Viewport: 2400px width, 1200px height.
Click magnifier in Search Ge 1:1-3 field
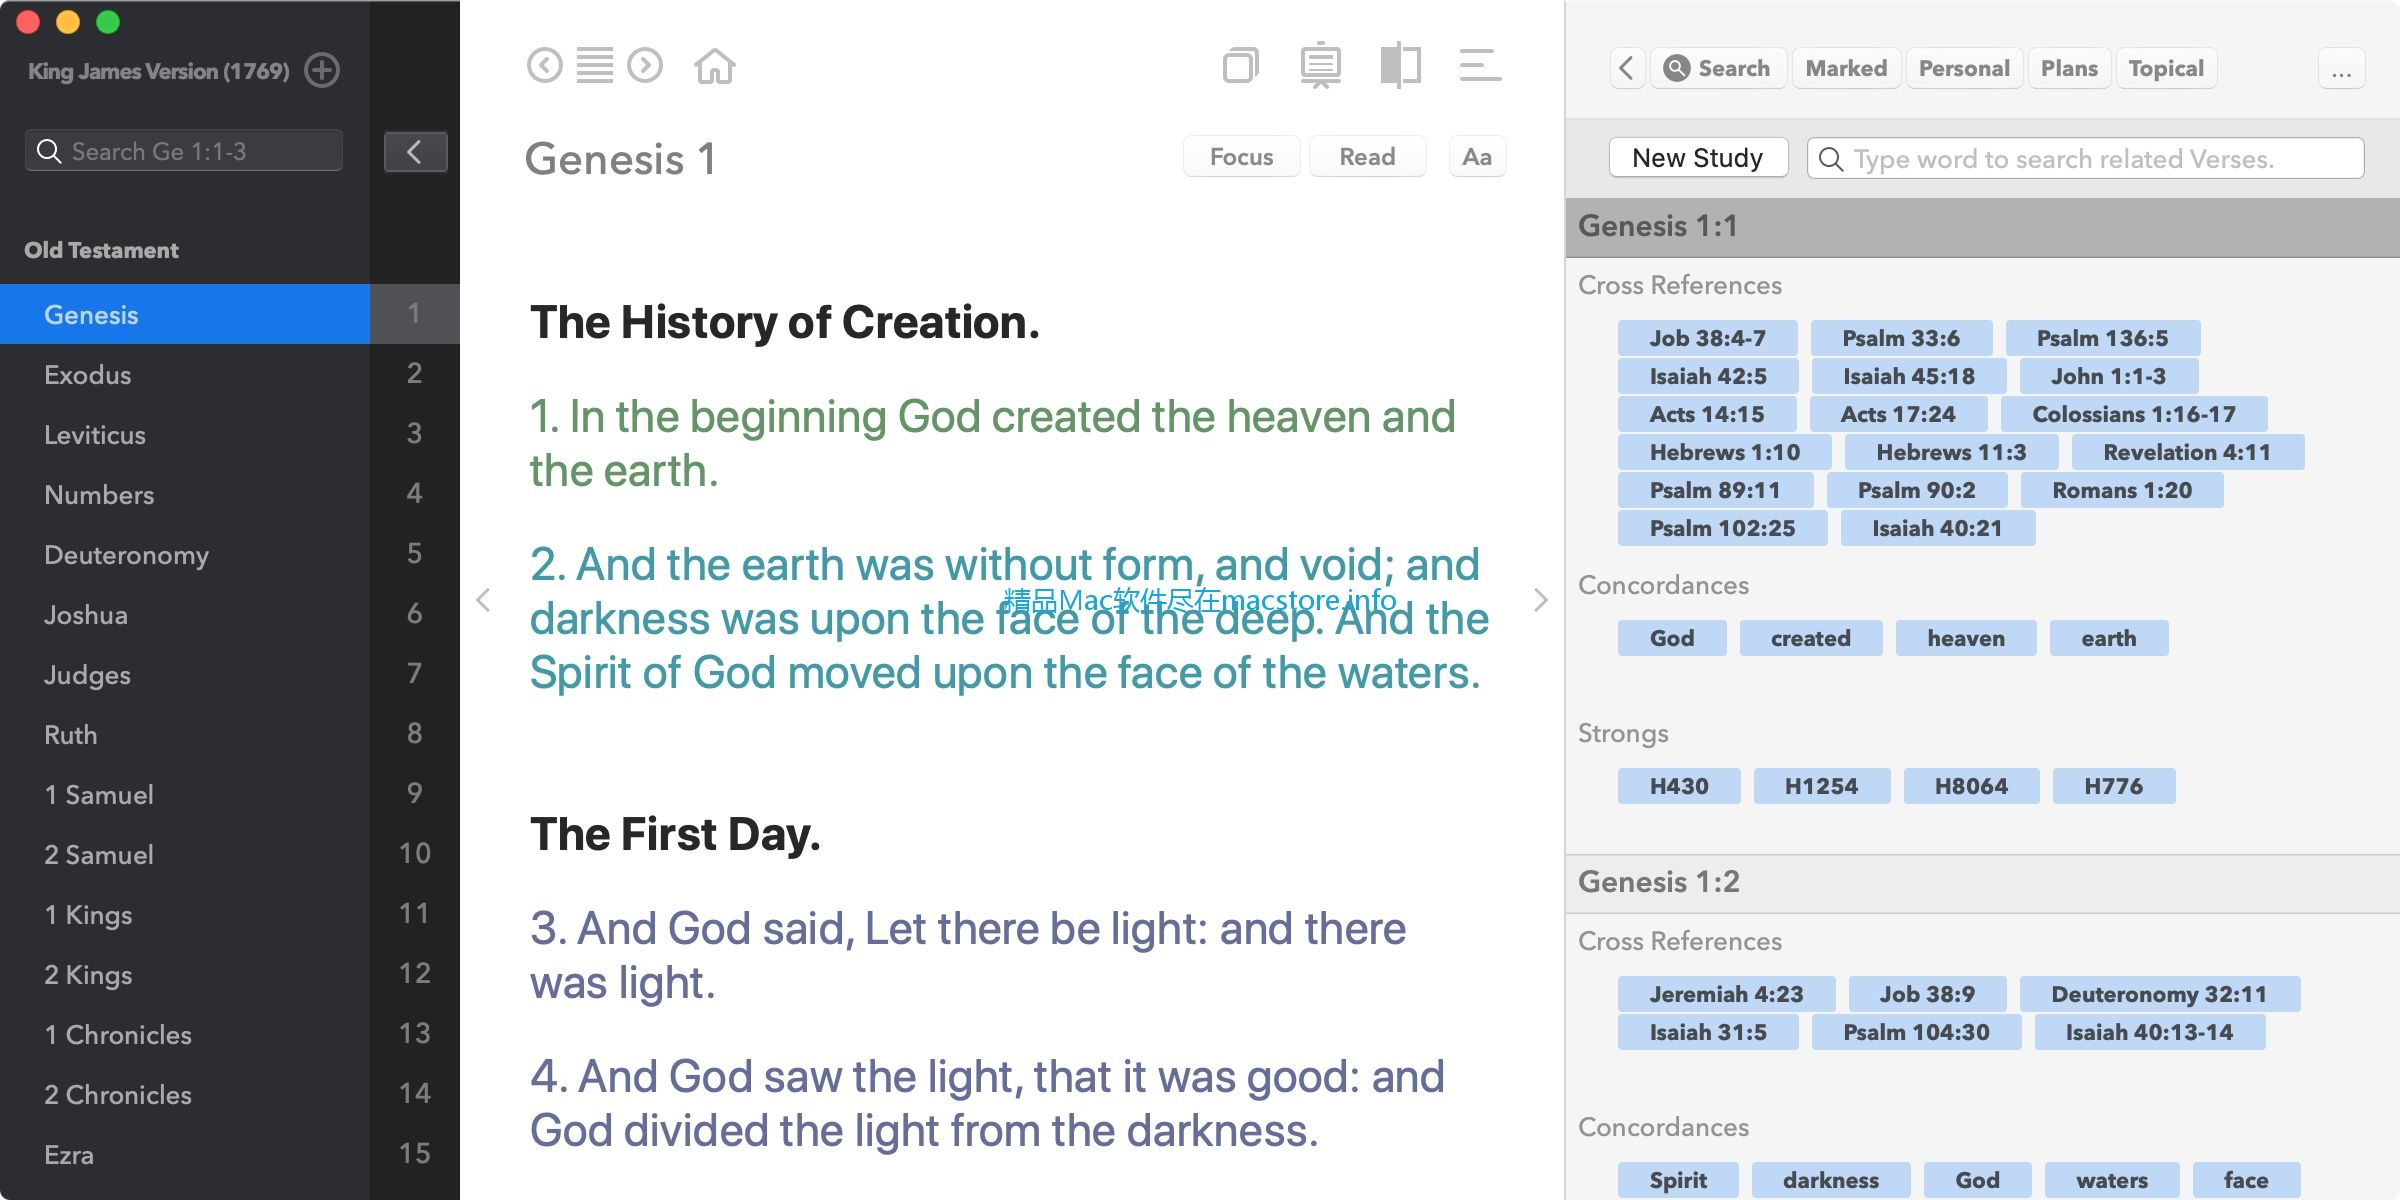[48, 151]
